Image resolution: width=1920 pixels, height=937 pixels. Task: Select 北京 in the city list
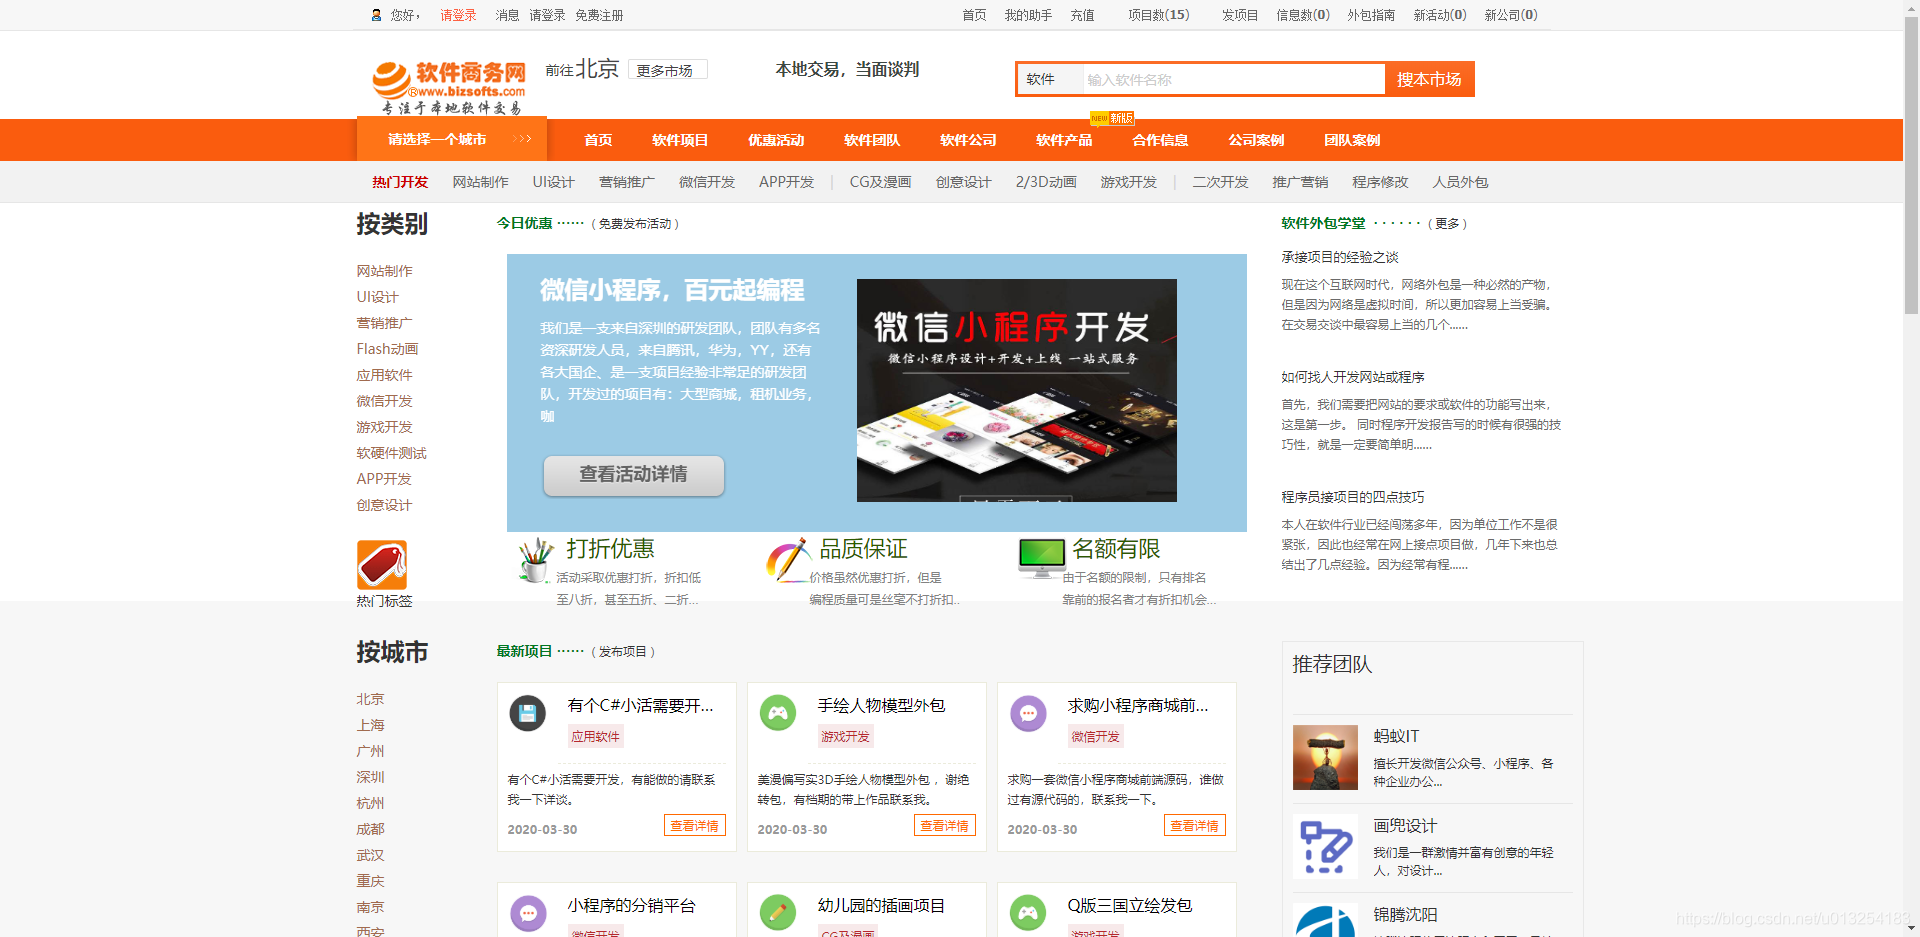click(x=370, y=699)
